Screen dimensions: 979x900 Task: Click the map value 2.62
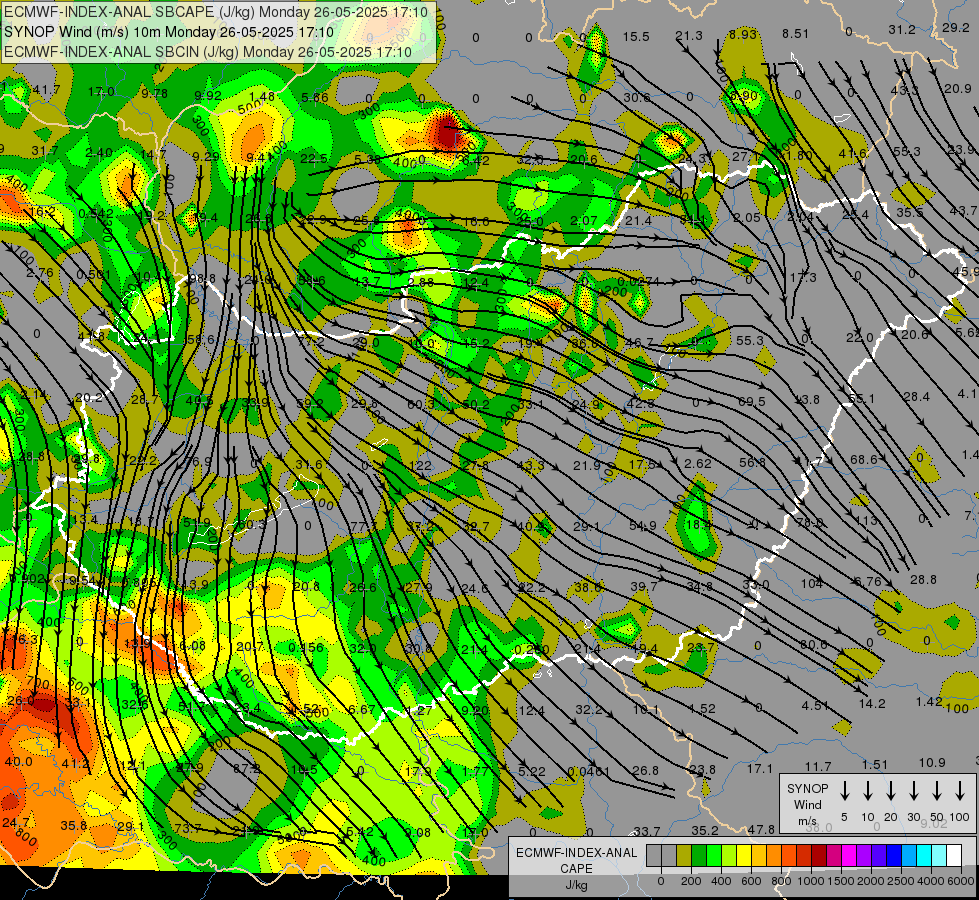tap(697, 463)
